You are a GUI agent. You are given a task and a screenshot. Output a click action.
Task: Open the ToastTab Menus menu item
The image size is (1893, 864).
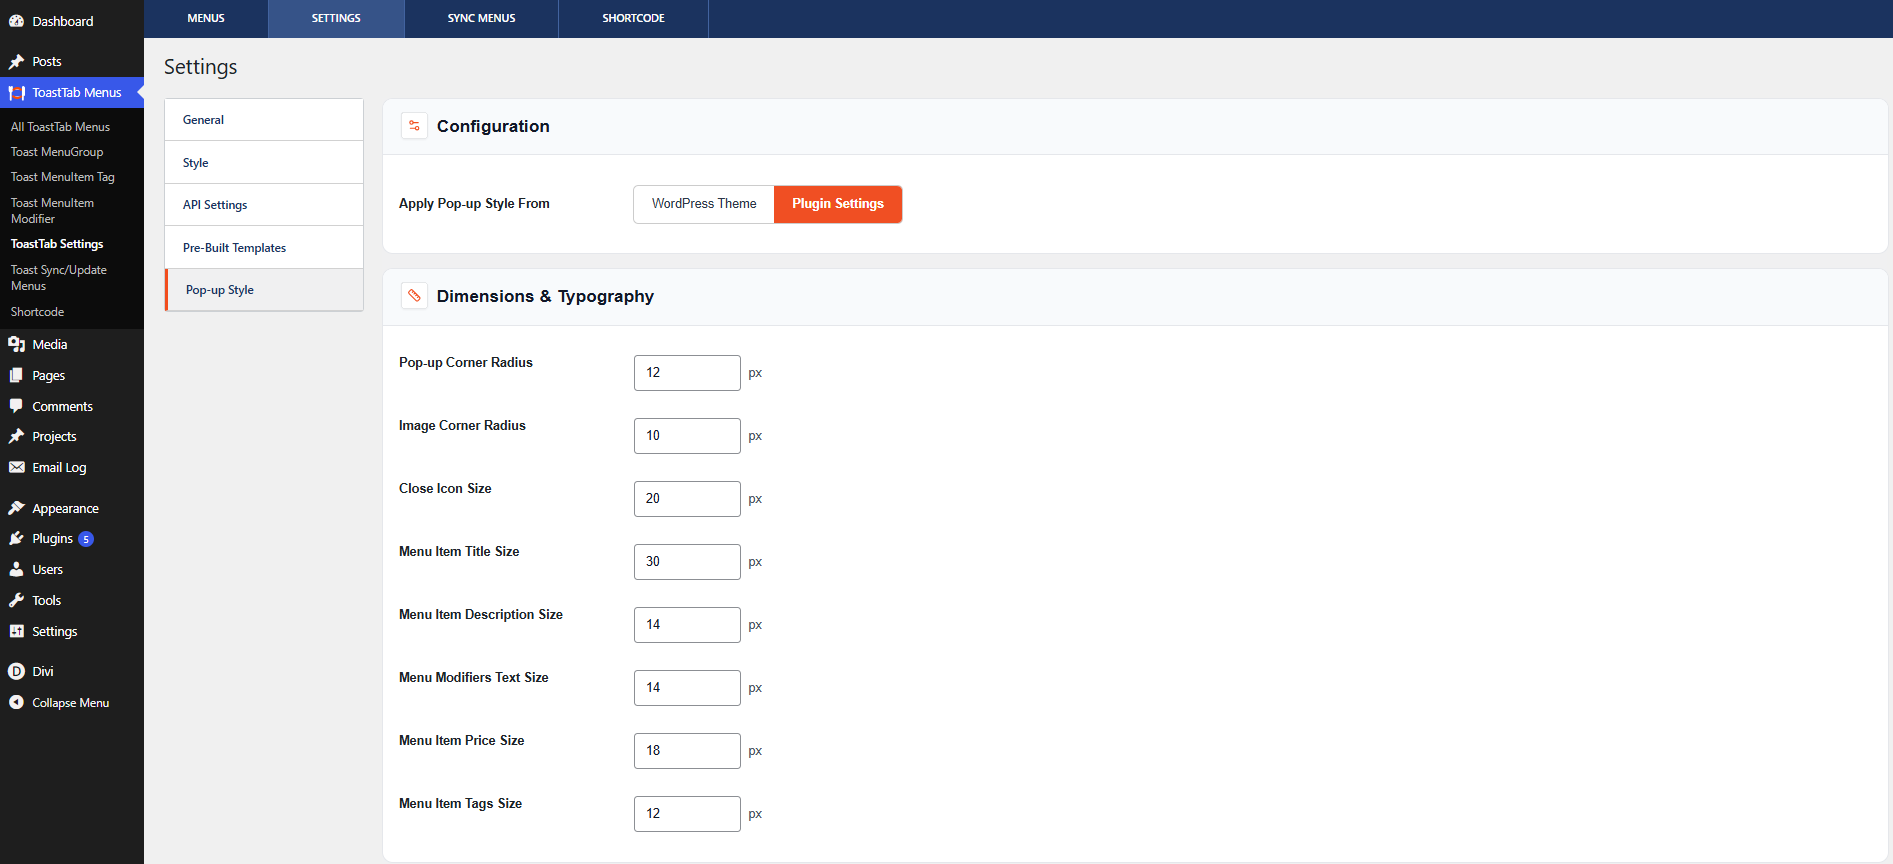pyautogui.click(x=72, y=92)
